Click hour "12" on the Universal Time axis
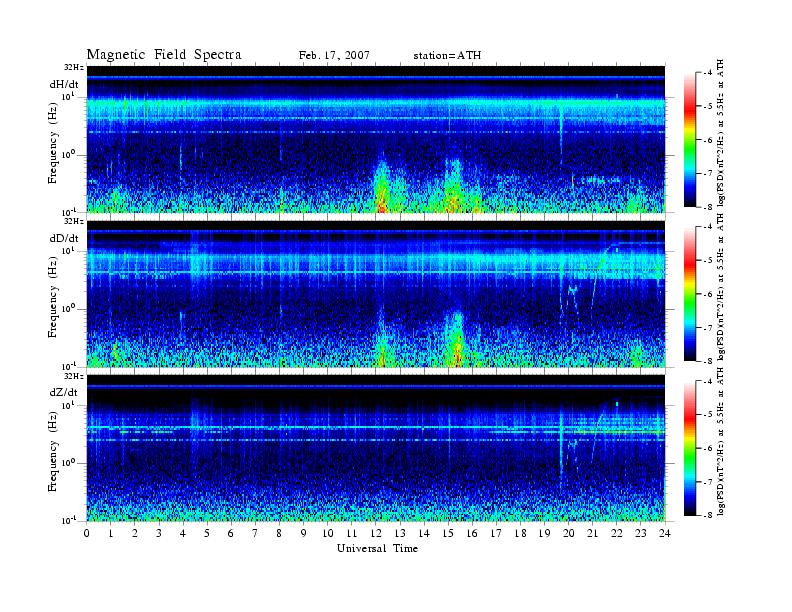This screenshot has width=792, height=612. tap(376, 533)
